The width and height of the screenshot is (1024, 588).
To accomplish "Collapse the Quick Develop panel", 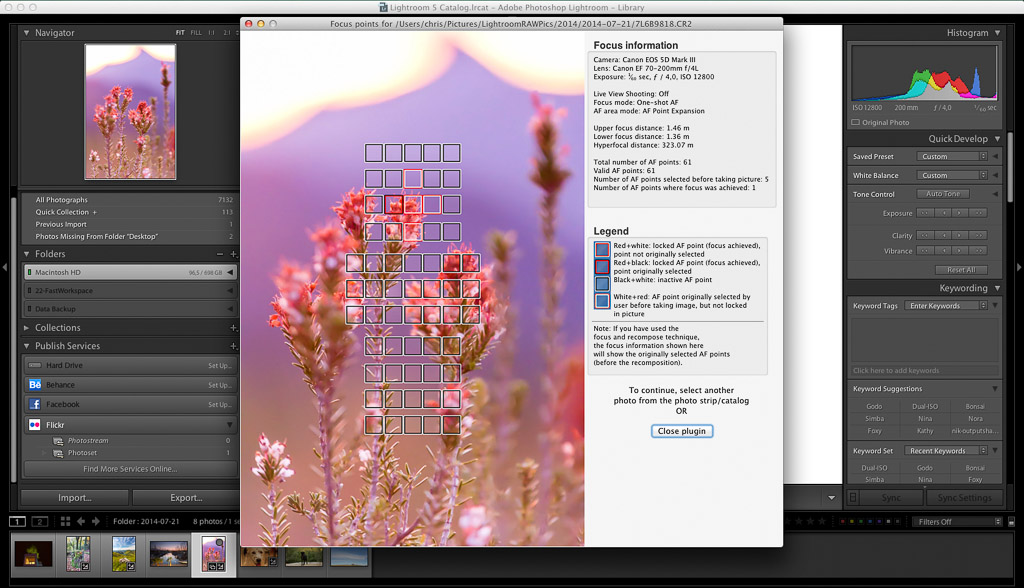I will (997, 139).
